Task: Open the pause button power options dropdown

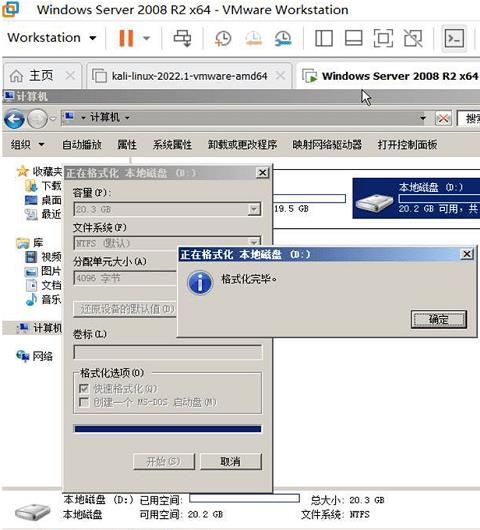Action: [146, 38]
